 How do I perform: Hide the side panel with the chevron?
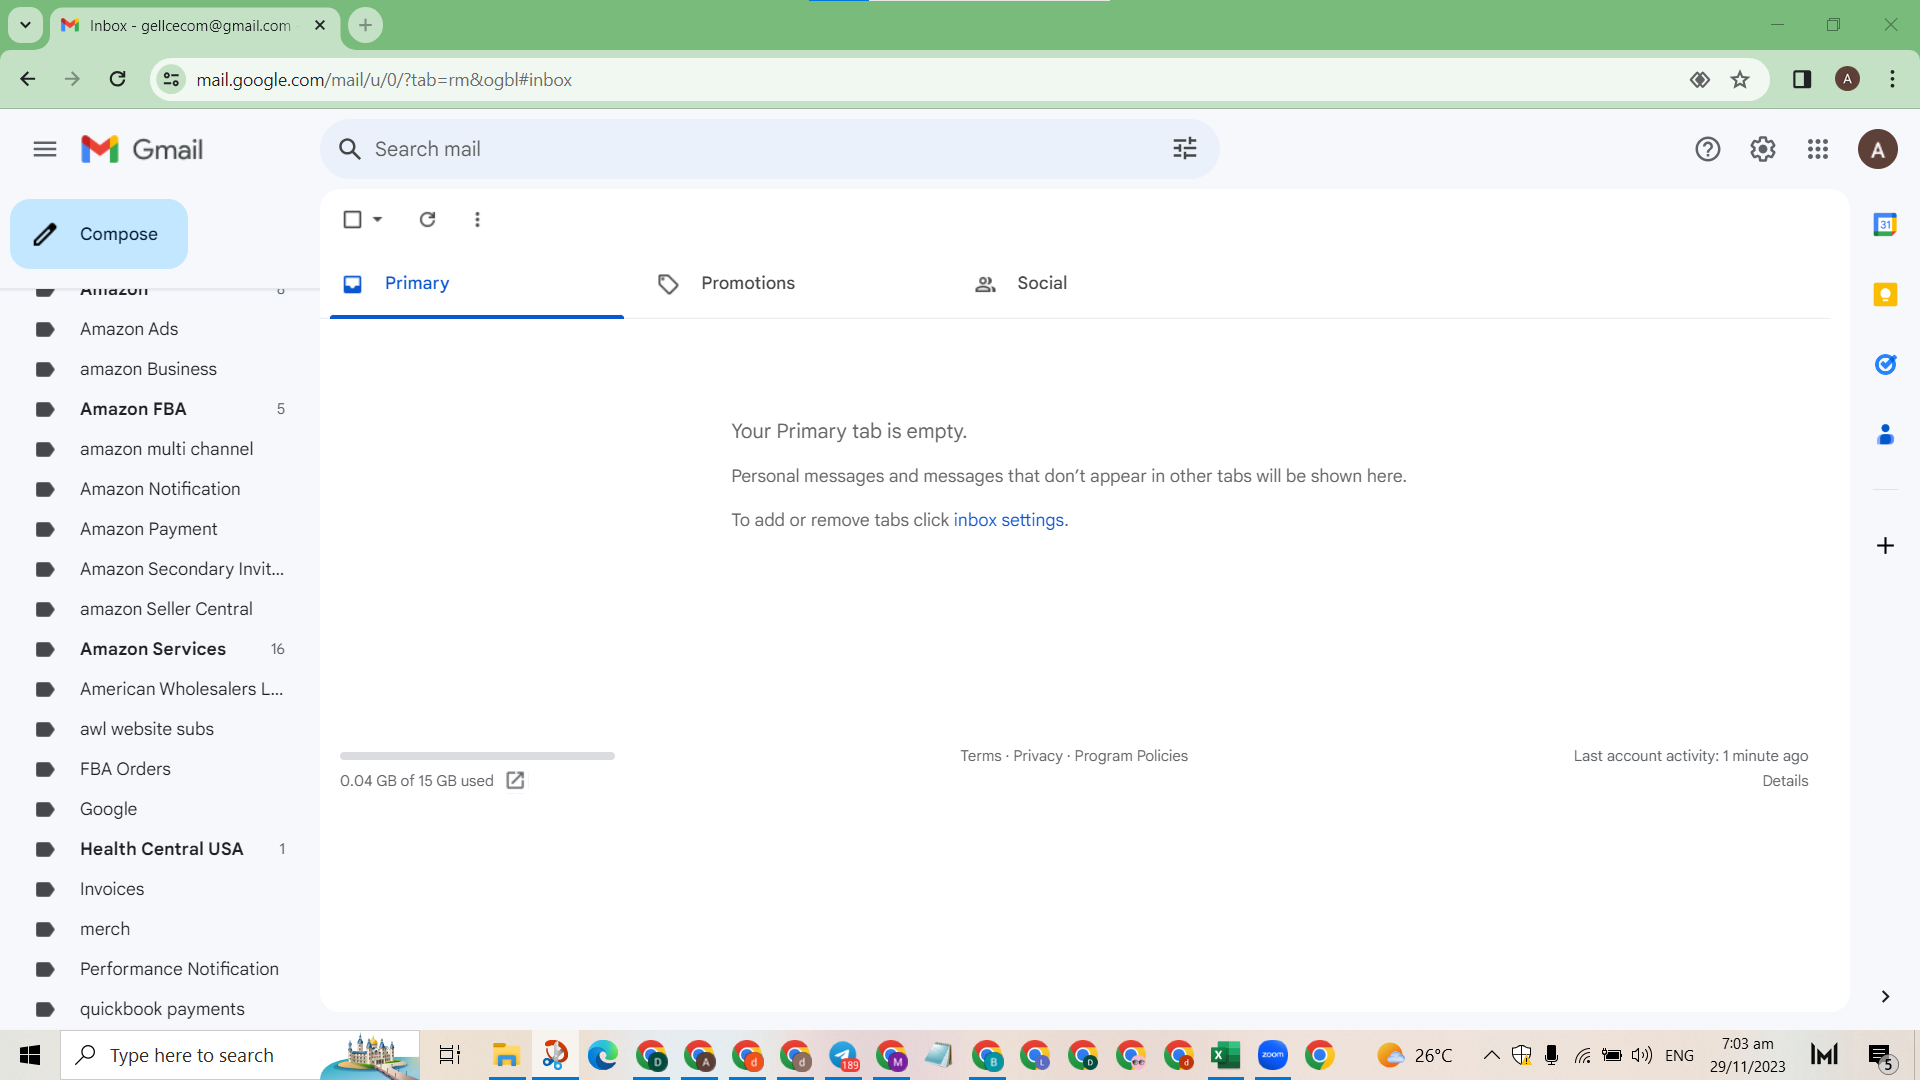pyautogui.click(x=1885, y=996)
